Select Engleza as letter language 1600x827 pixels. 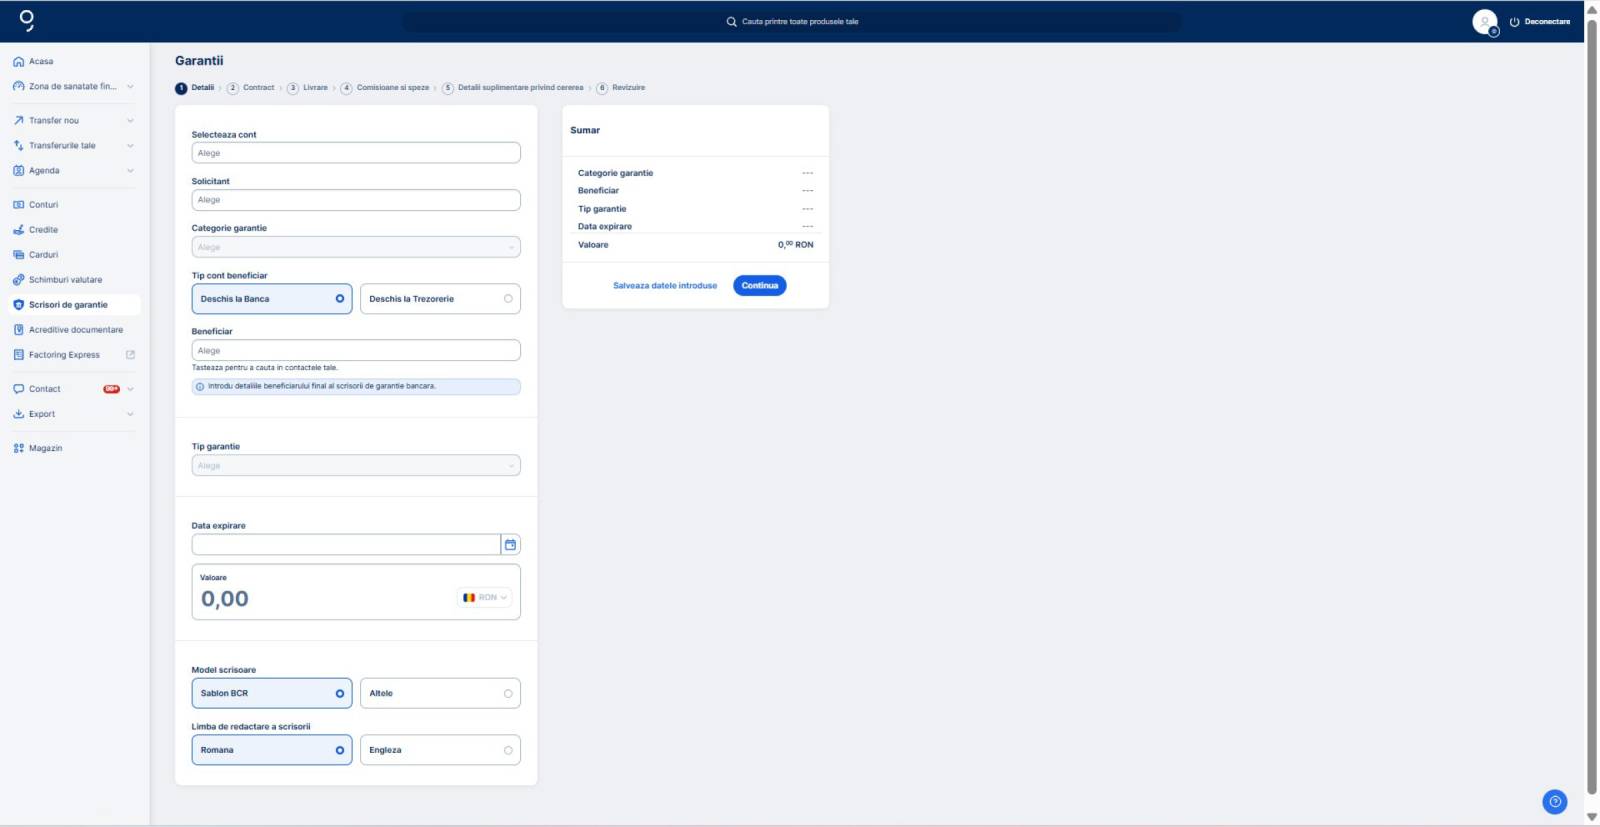click(440, 751)
